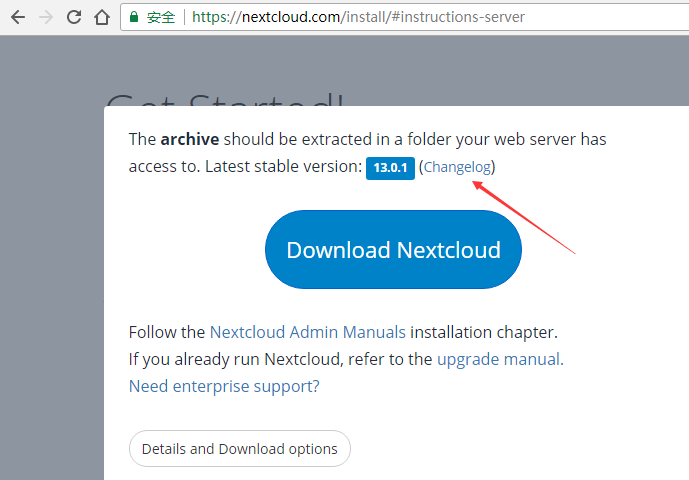Viewport: 689px width, 480px height.
Task: Click the bold word archive
Action: [x=190, y=139]
